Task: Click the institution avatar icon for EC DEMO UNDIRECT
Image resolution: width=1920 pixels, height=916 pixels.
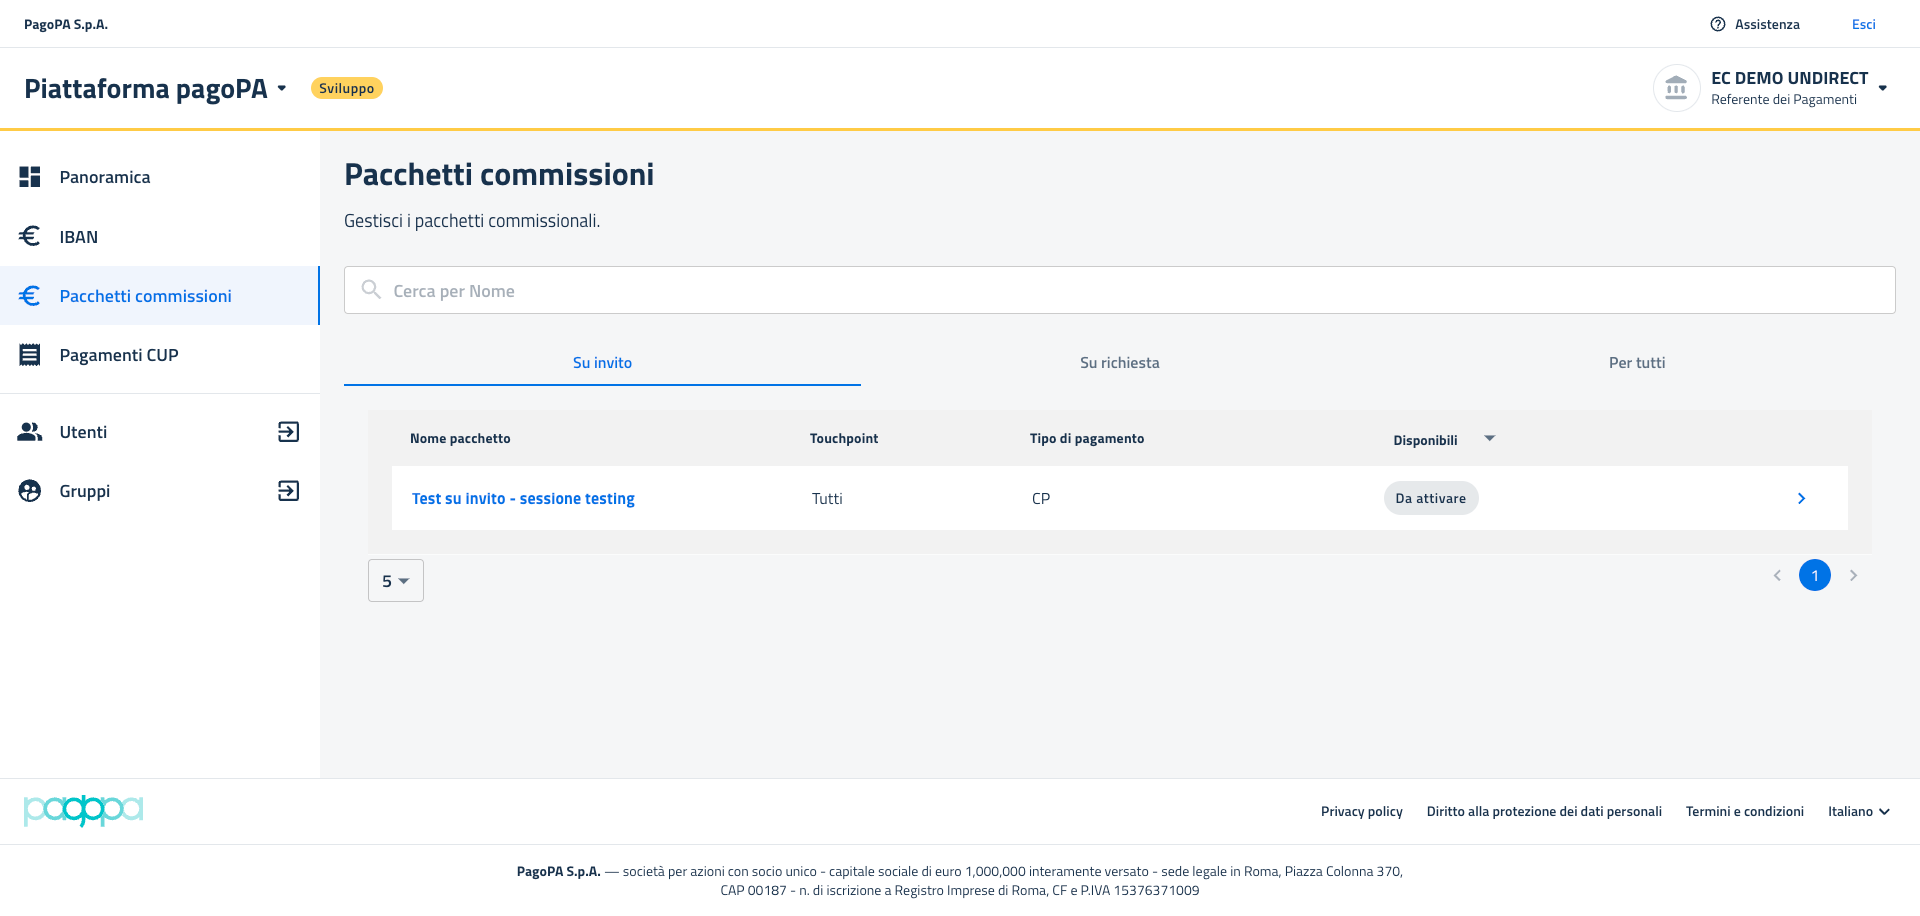Action: 1676,88
